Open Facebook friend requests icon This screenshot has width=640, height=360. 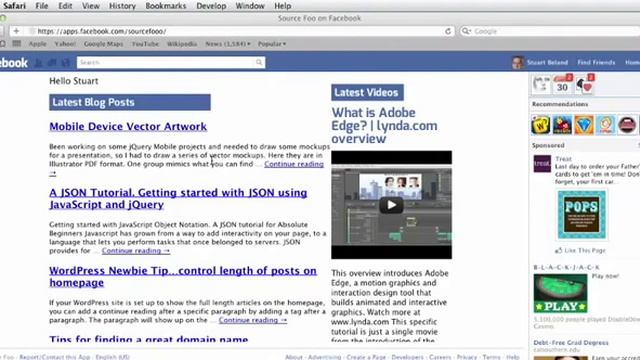click(39, 62)
